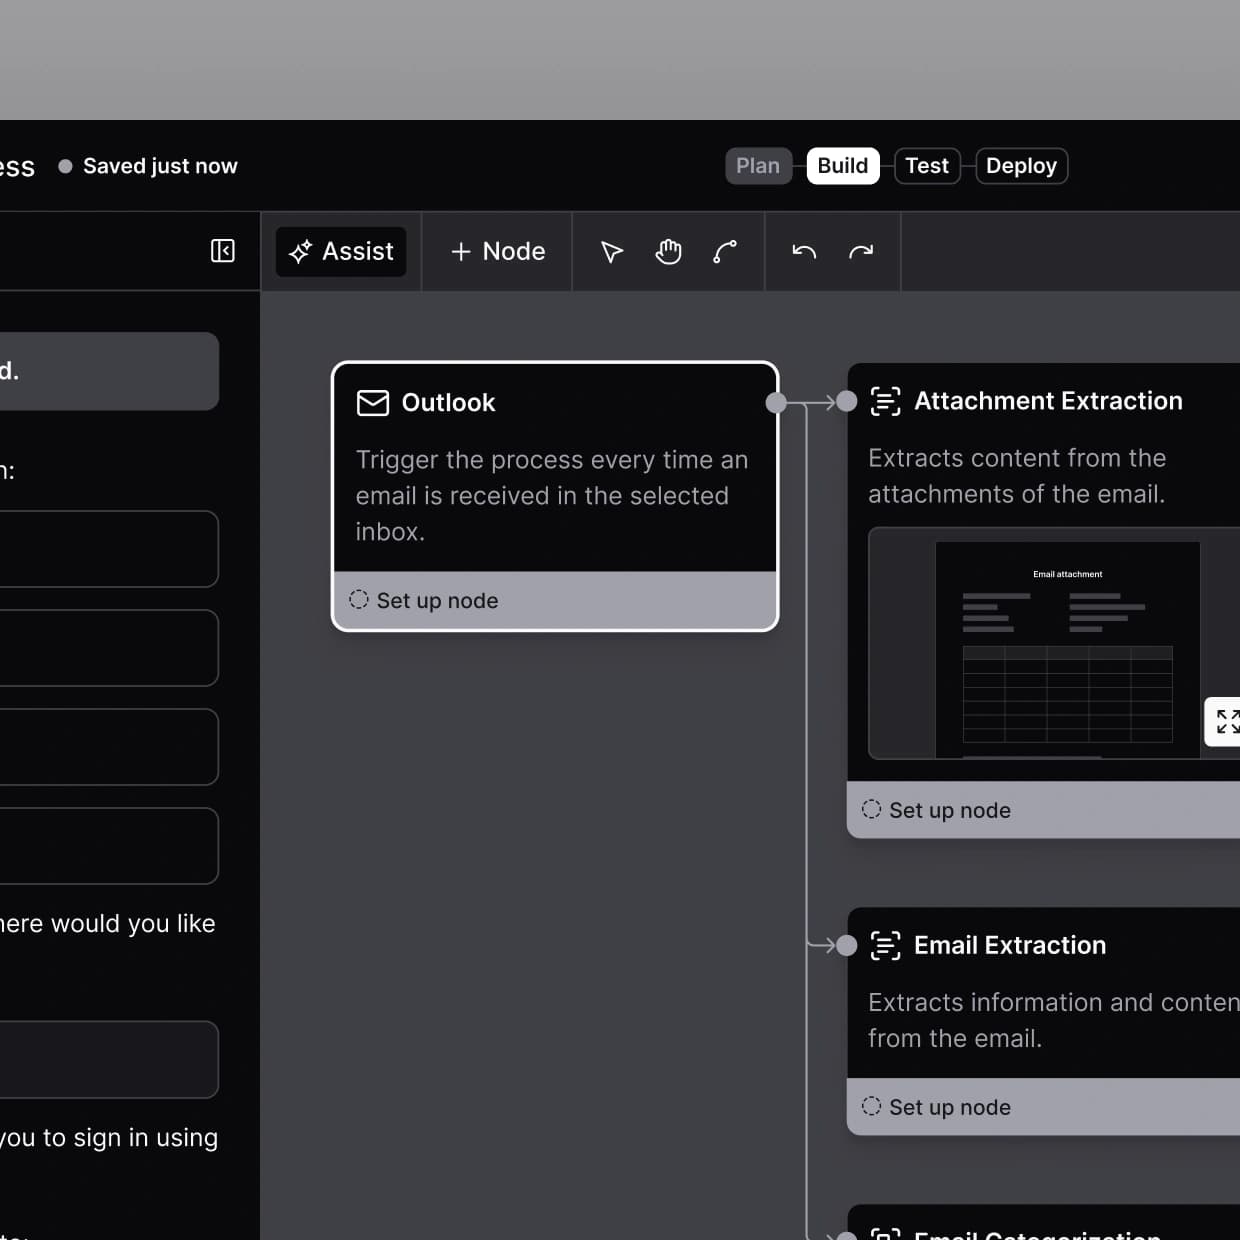Viewport: 1240px width, 1240px height.
Task: Click the Outlook trigger description text
Action: (x=552, y=496)
